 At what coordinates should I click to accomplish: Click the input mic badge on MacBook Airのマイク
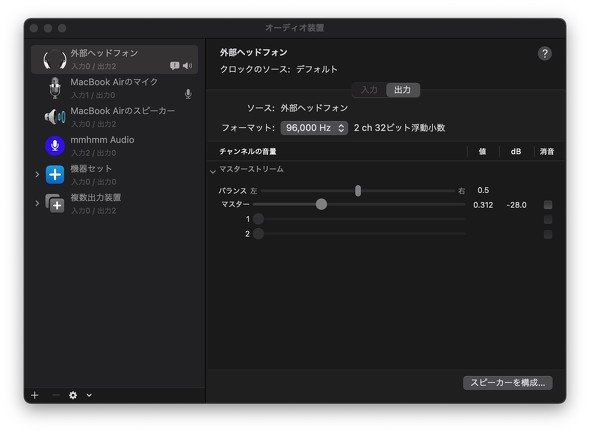coord(188,94)
